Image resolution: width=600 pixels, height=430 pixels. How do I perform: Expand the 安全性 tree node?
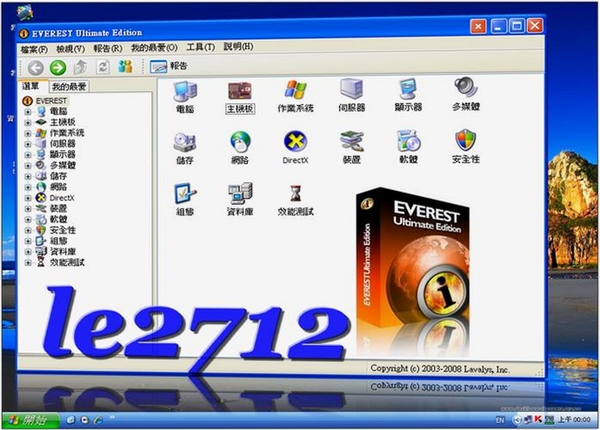(x=28, y=230)
